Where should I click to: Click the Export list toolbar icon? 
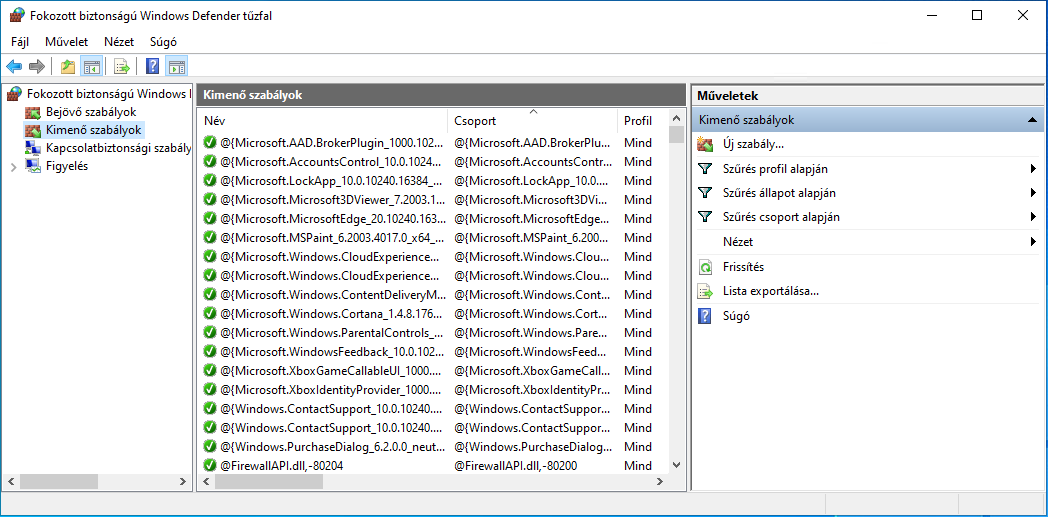[x=121, y=67]
